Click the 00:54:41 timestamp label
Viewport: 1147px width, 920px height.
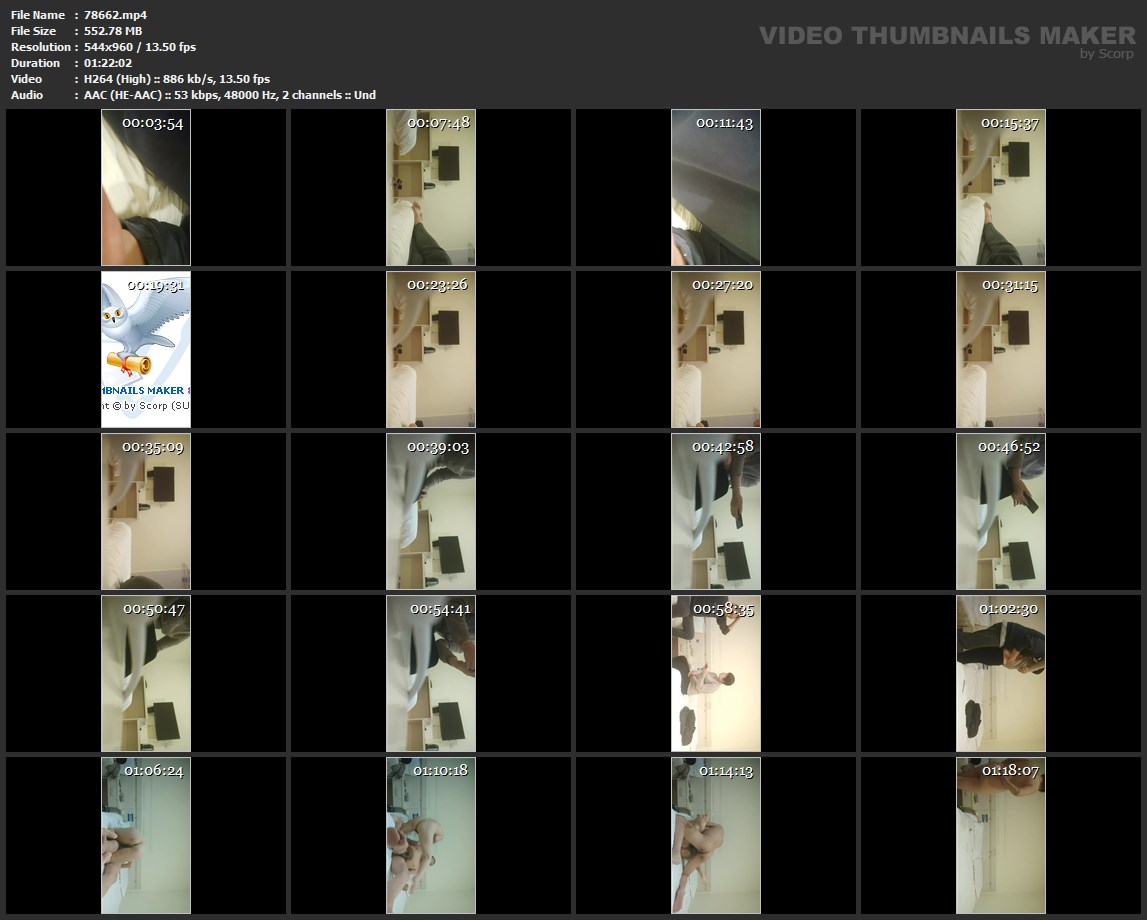pyautogui.click(x=439, y=608)
